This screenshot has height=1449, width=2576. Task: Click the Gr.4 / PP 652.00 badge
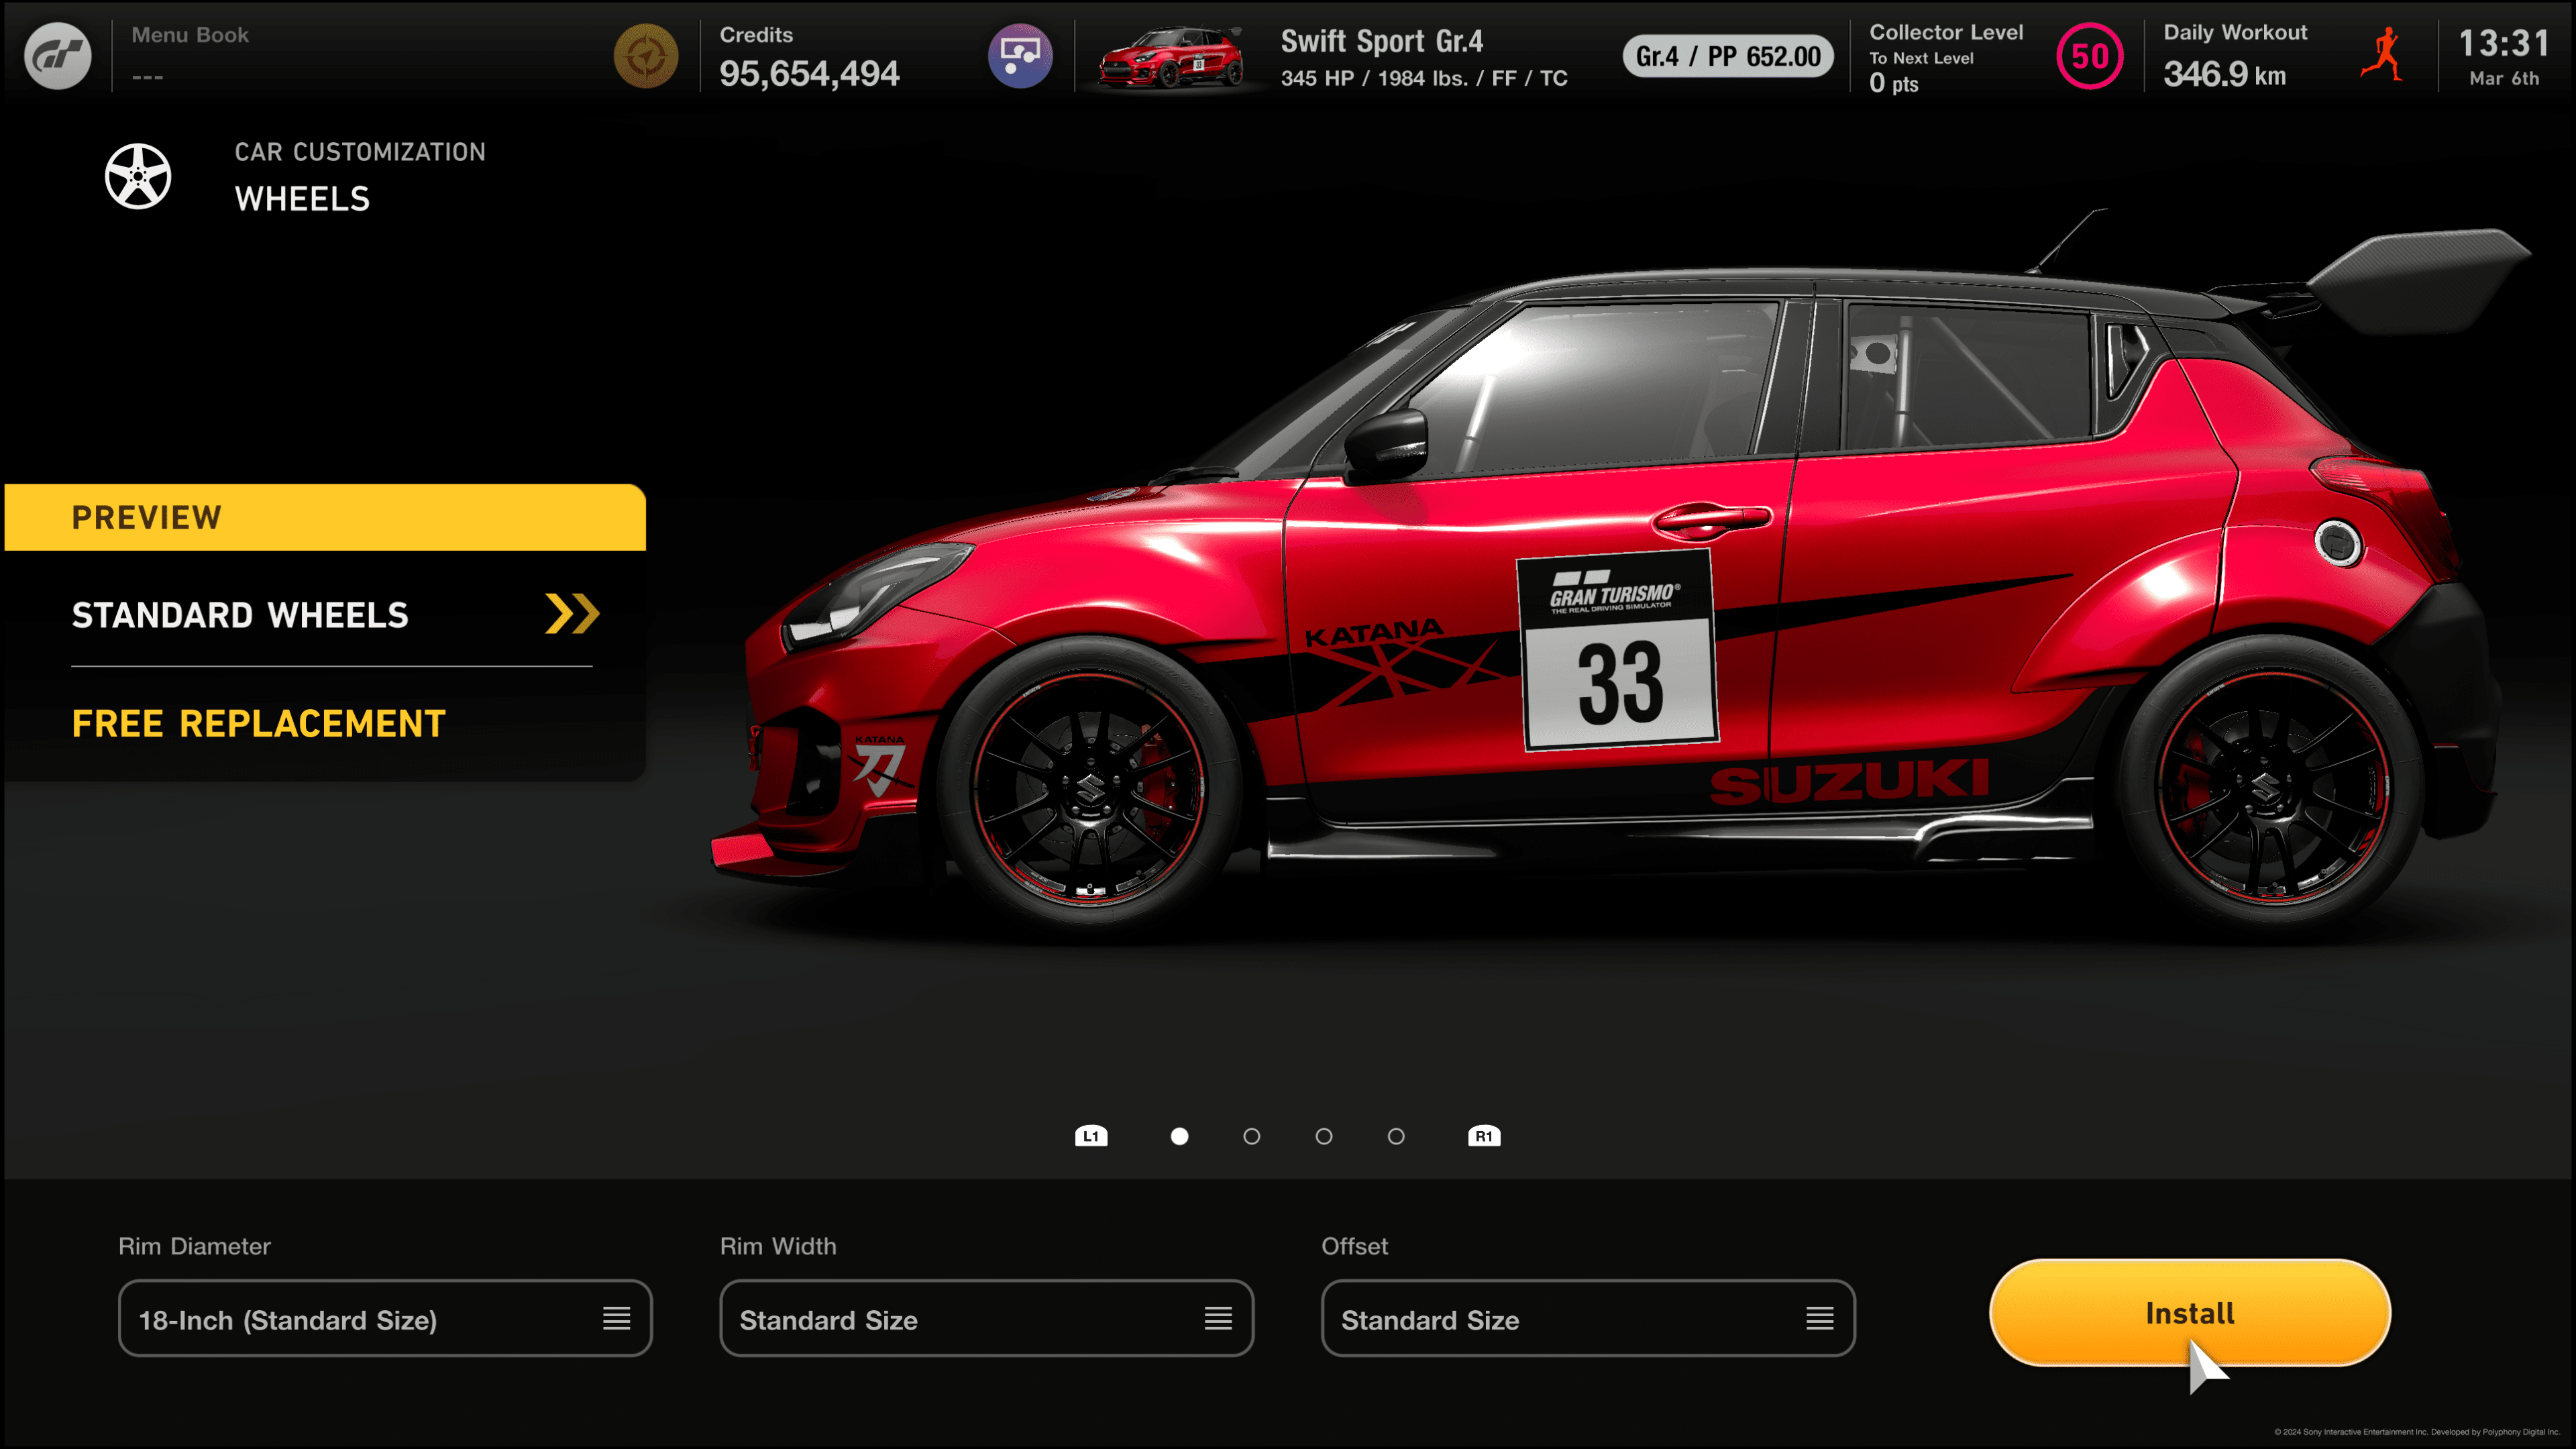[x=1728, y=56]
